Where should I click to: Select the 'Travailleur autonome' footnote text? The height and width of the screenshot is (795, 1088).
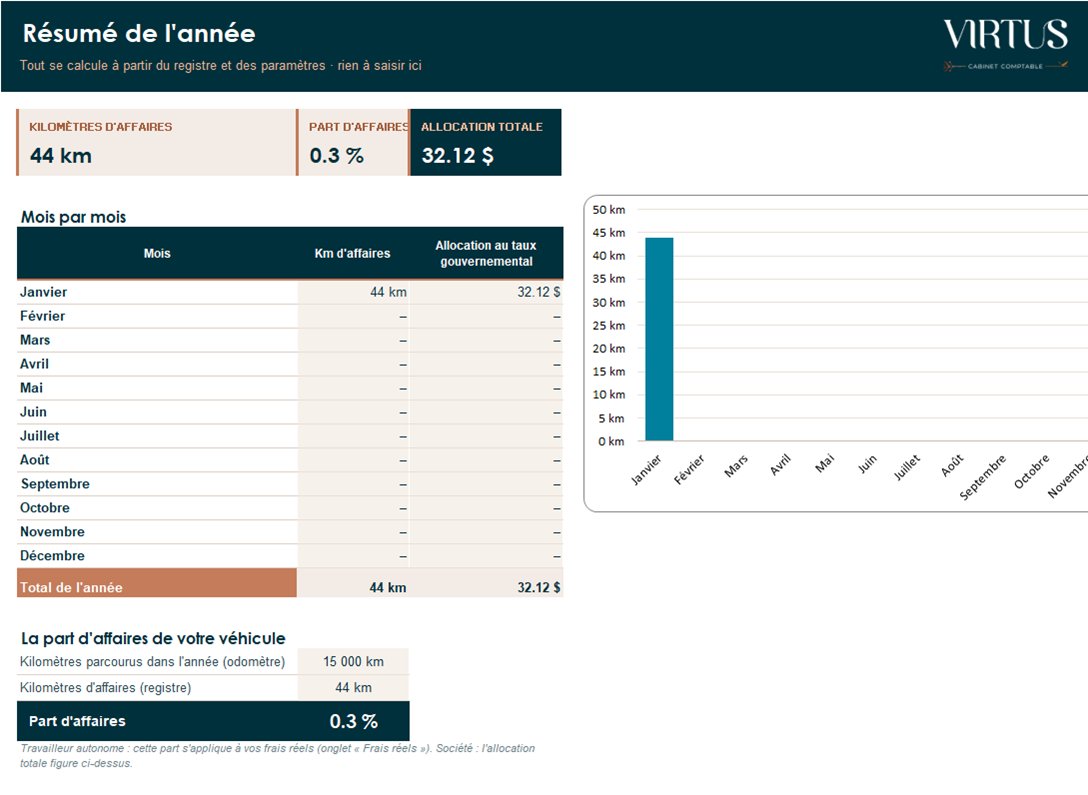click(x=278, y=755)
